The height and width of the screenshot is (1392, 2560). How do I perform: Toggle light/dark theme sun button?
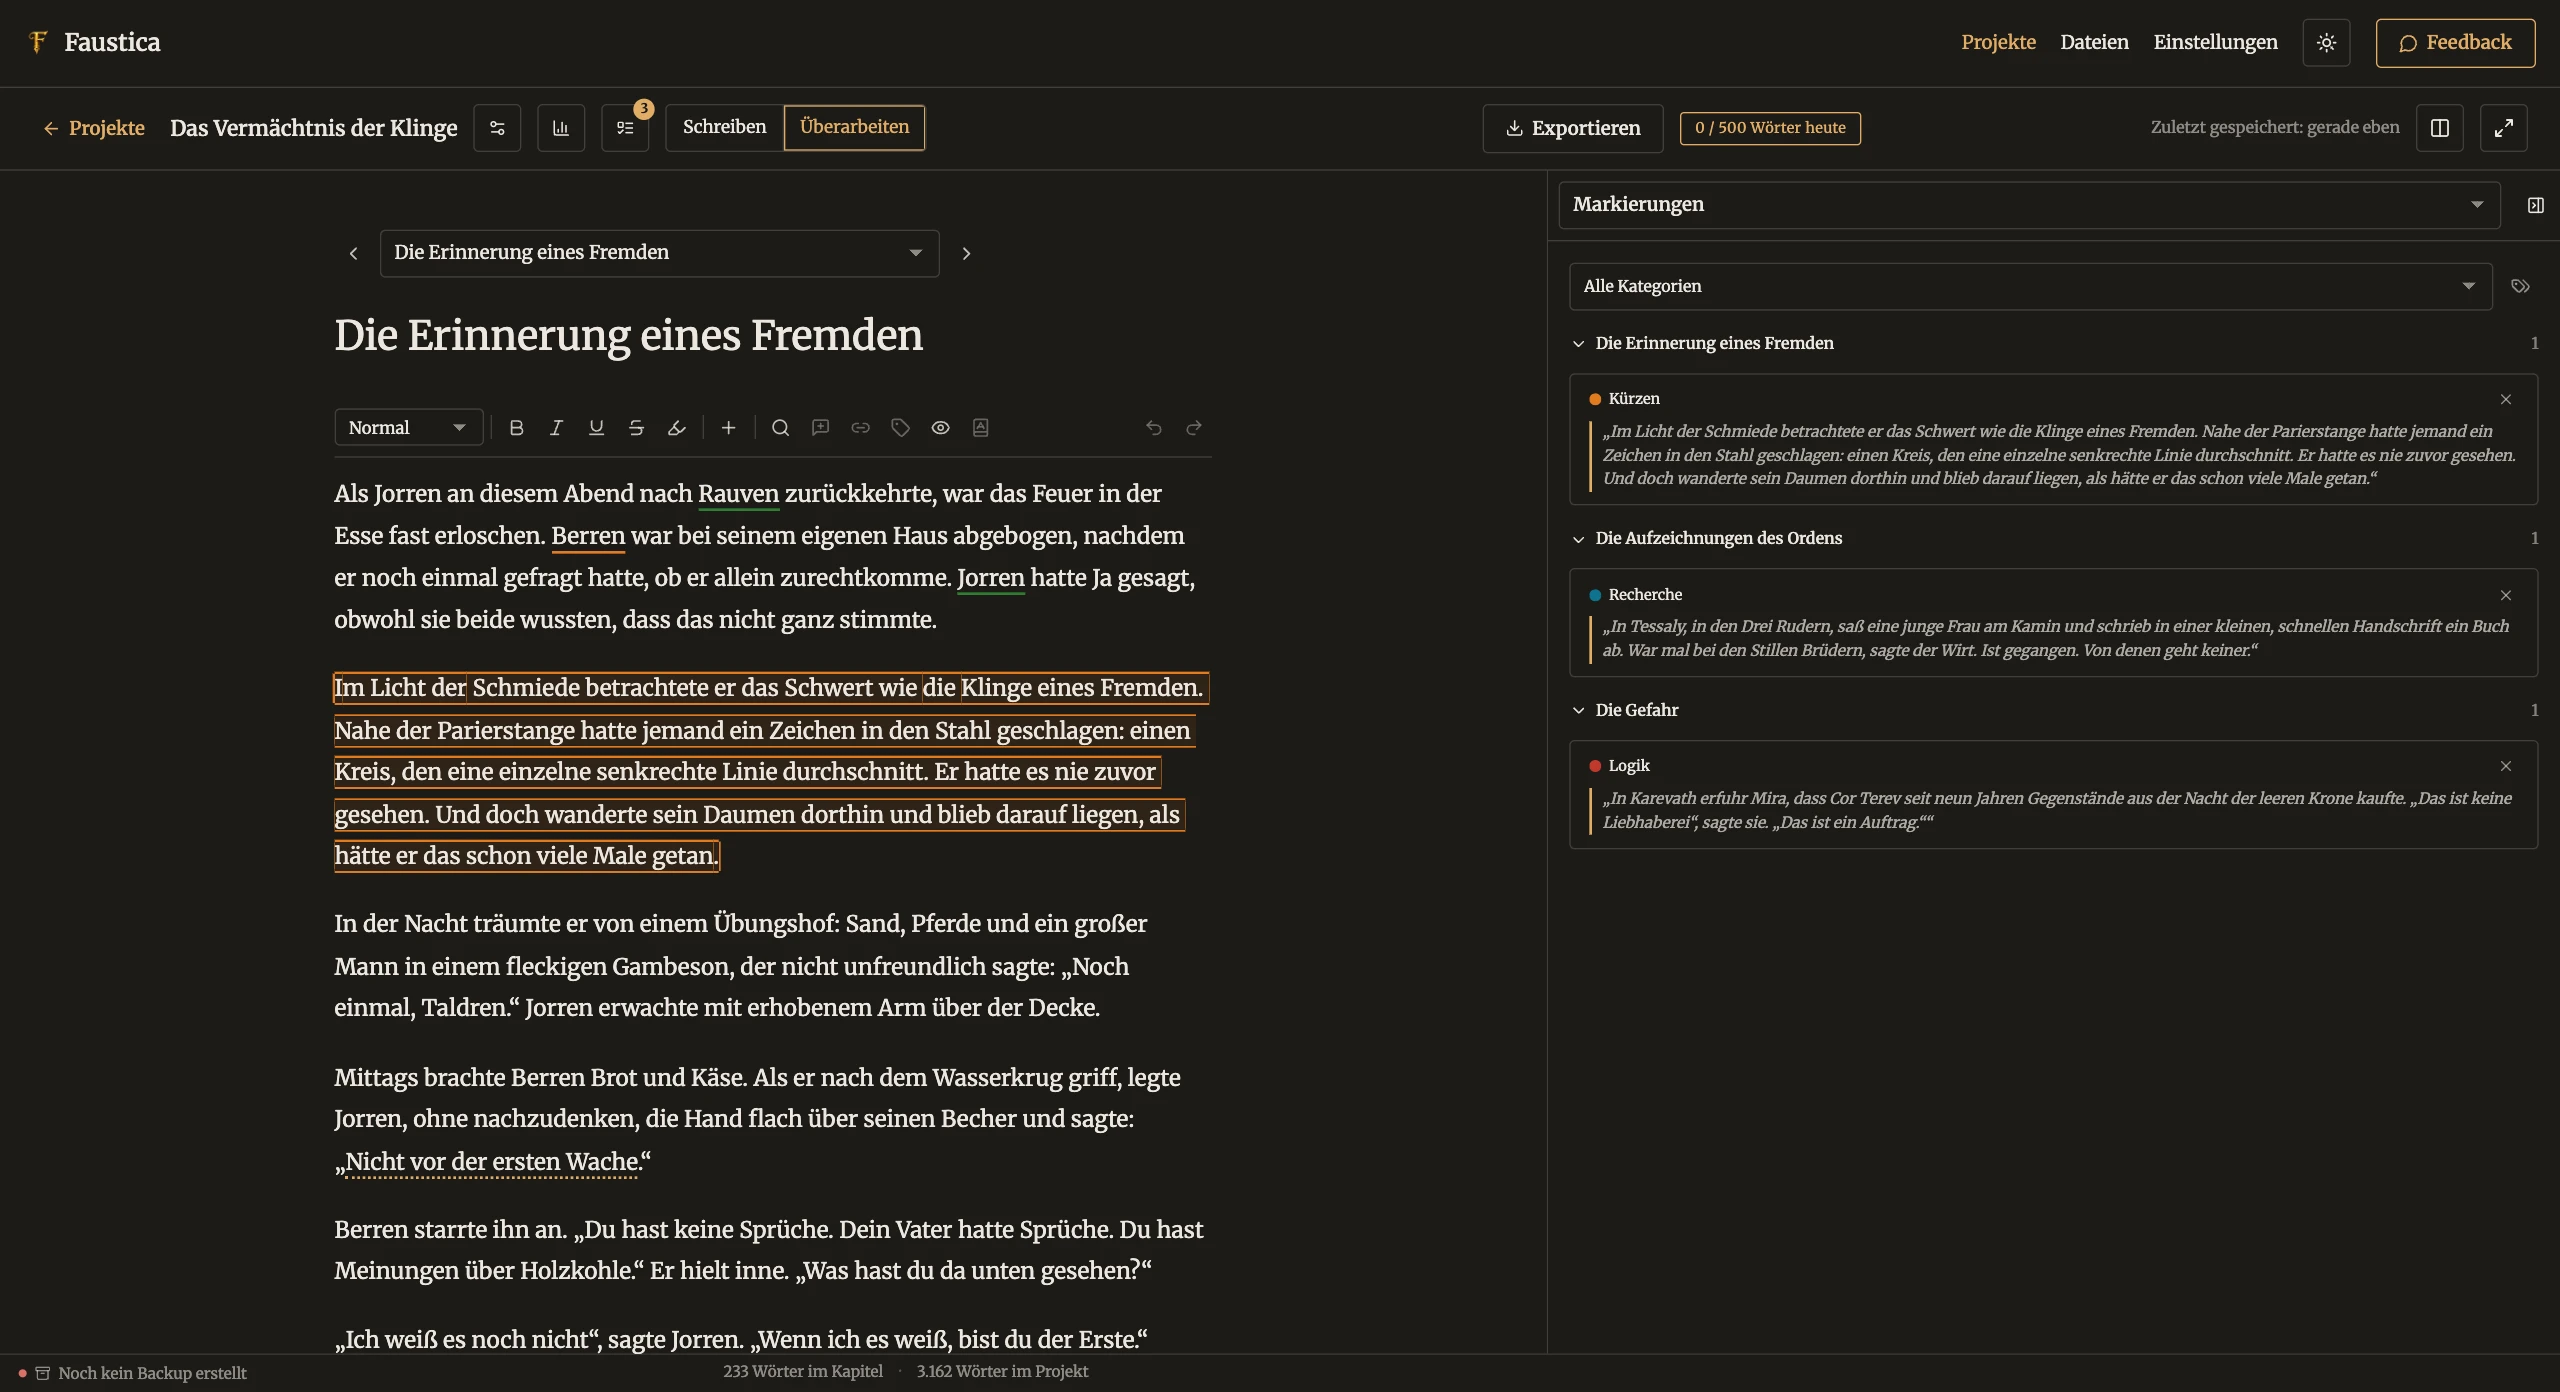click(2326, 43)
